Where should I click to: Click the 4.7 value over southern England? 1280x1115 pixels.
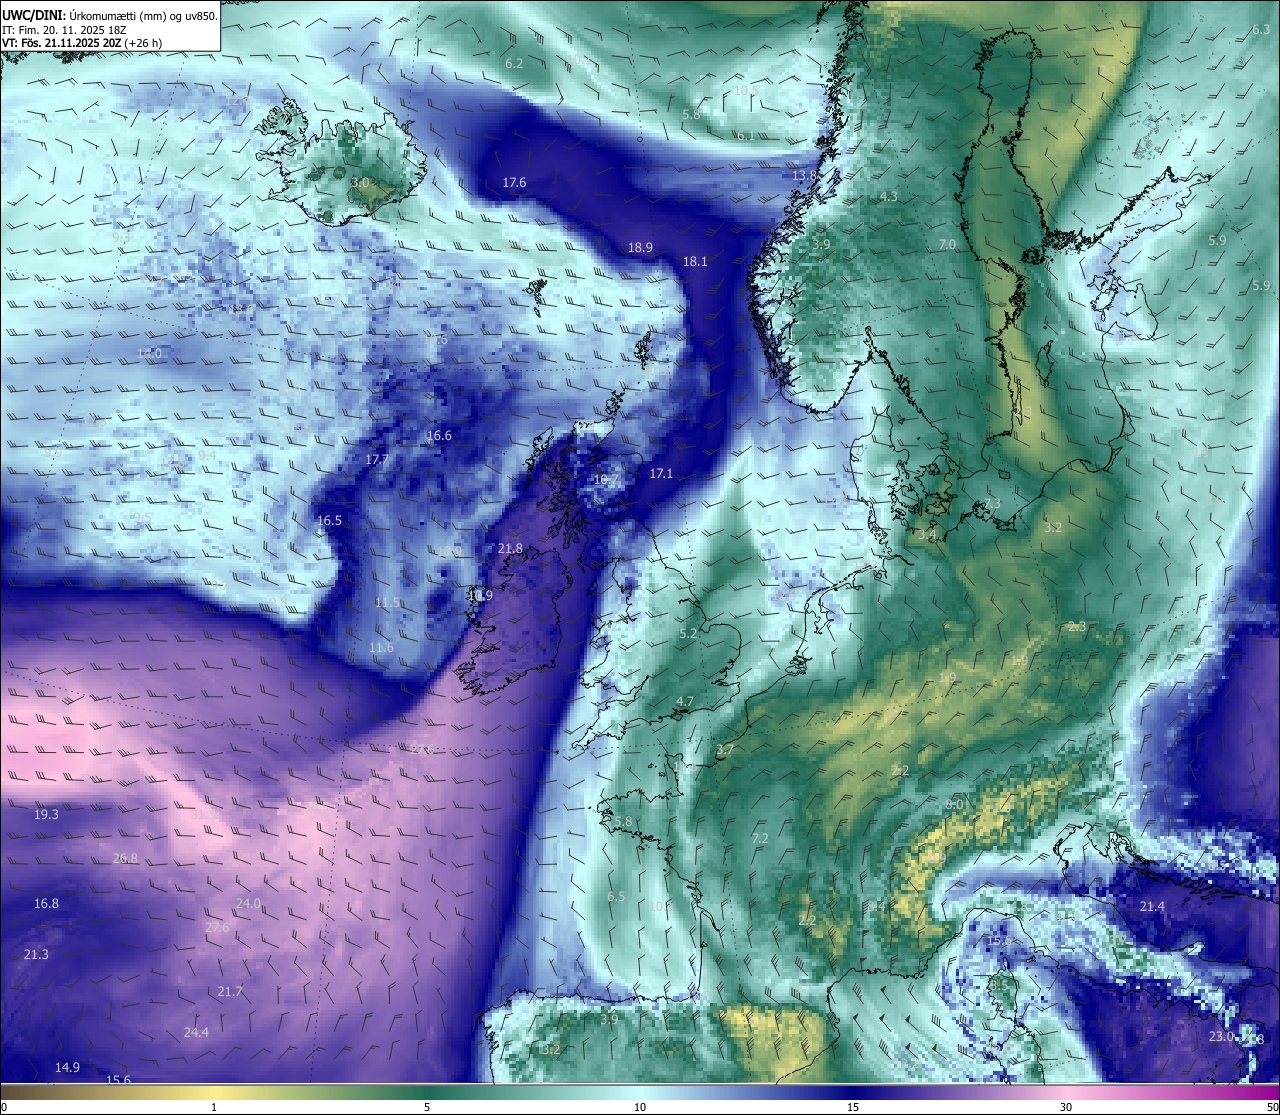point(684,703)
